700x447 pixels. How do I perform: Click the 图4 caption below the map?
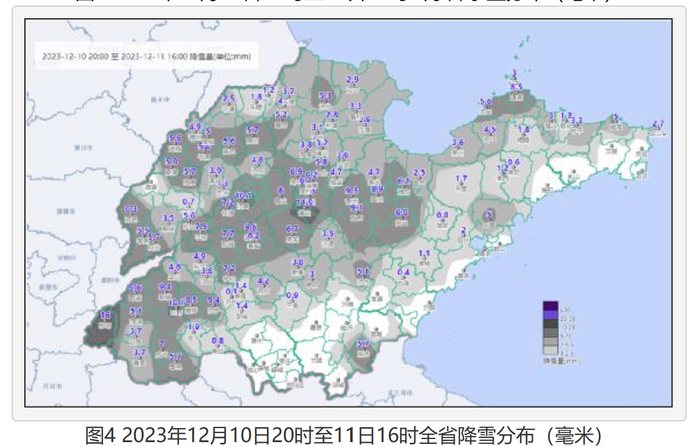pos(343,435)
